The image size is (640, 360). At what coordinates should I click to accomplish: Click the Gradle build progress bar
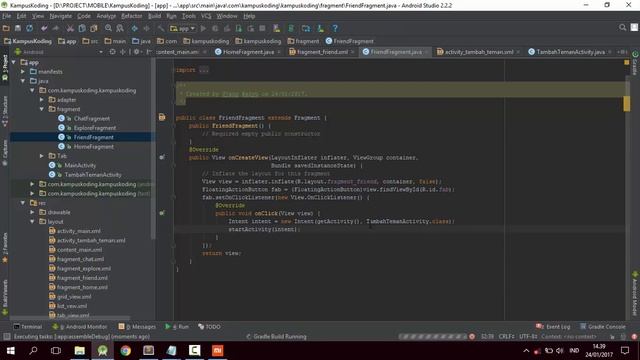point(433,337)
